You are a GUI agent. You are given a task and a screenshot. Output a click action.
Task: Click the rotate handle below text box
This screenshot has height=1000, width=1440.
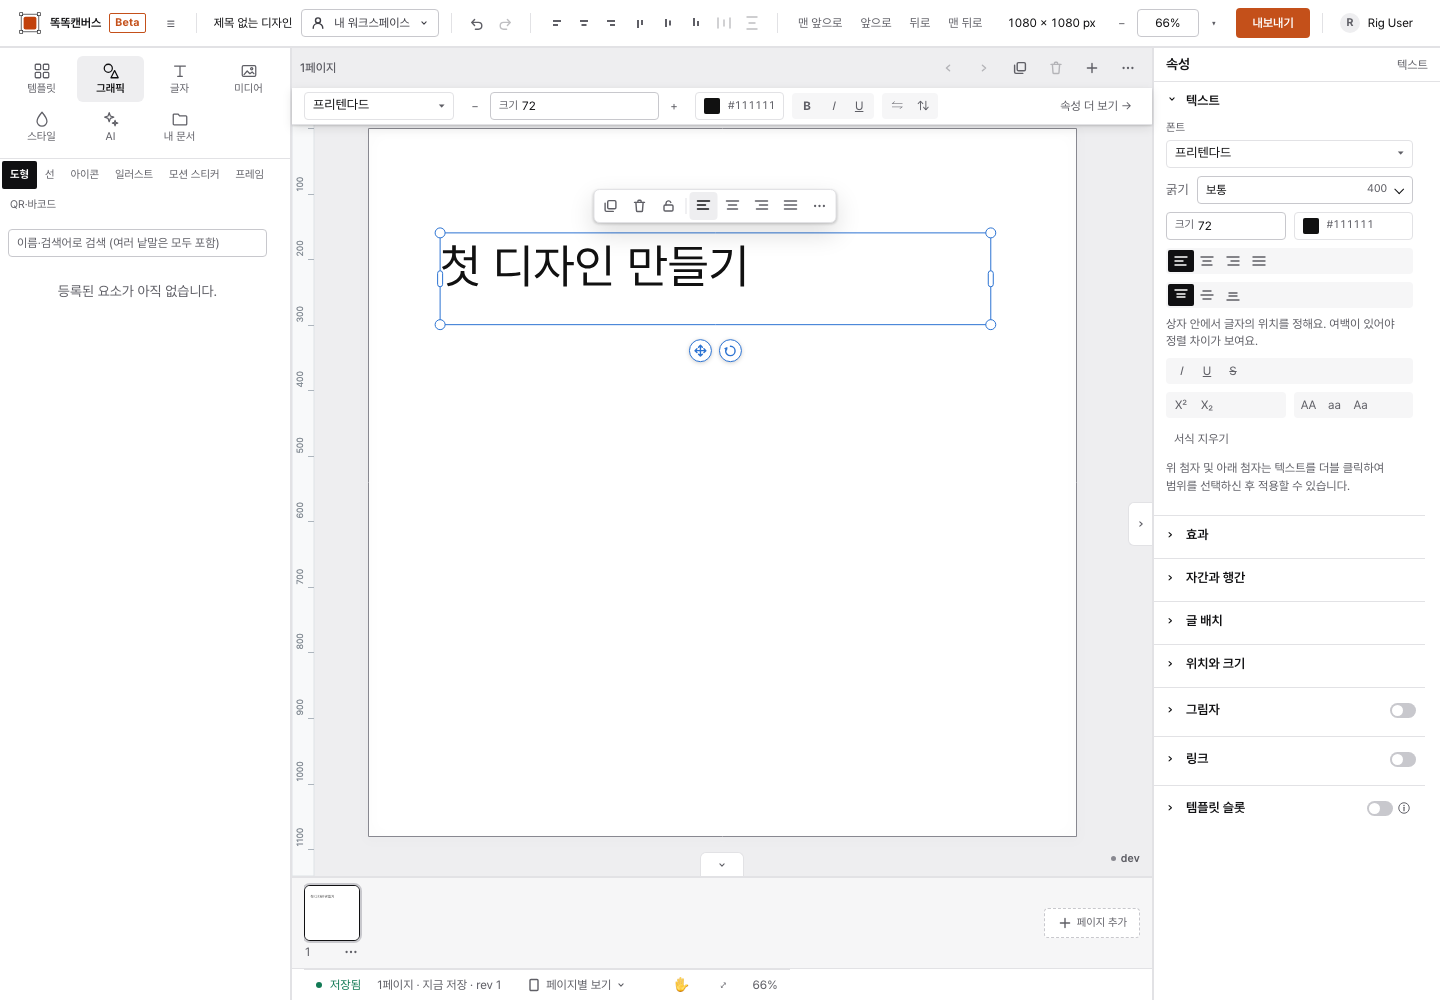[x=730, y=351]
